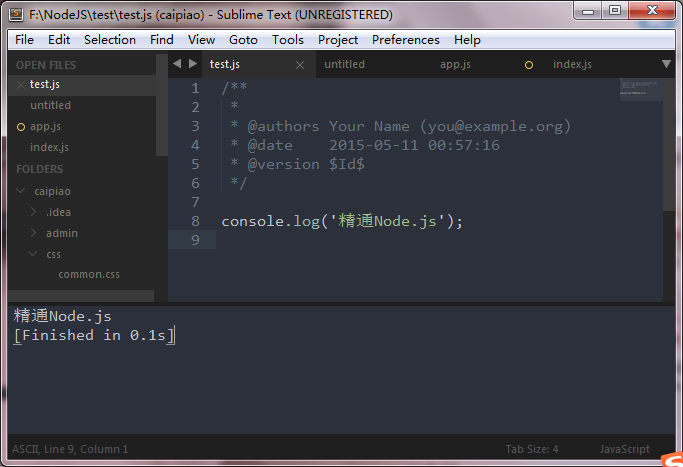
Task: Collapse the css folder
Action: [33, 254]
